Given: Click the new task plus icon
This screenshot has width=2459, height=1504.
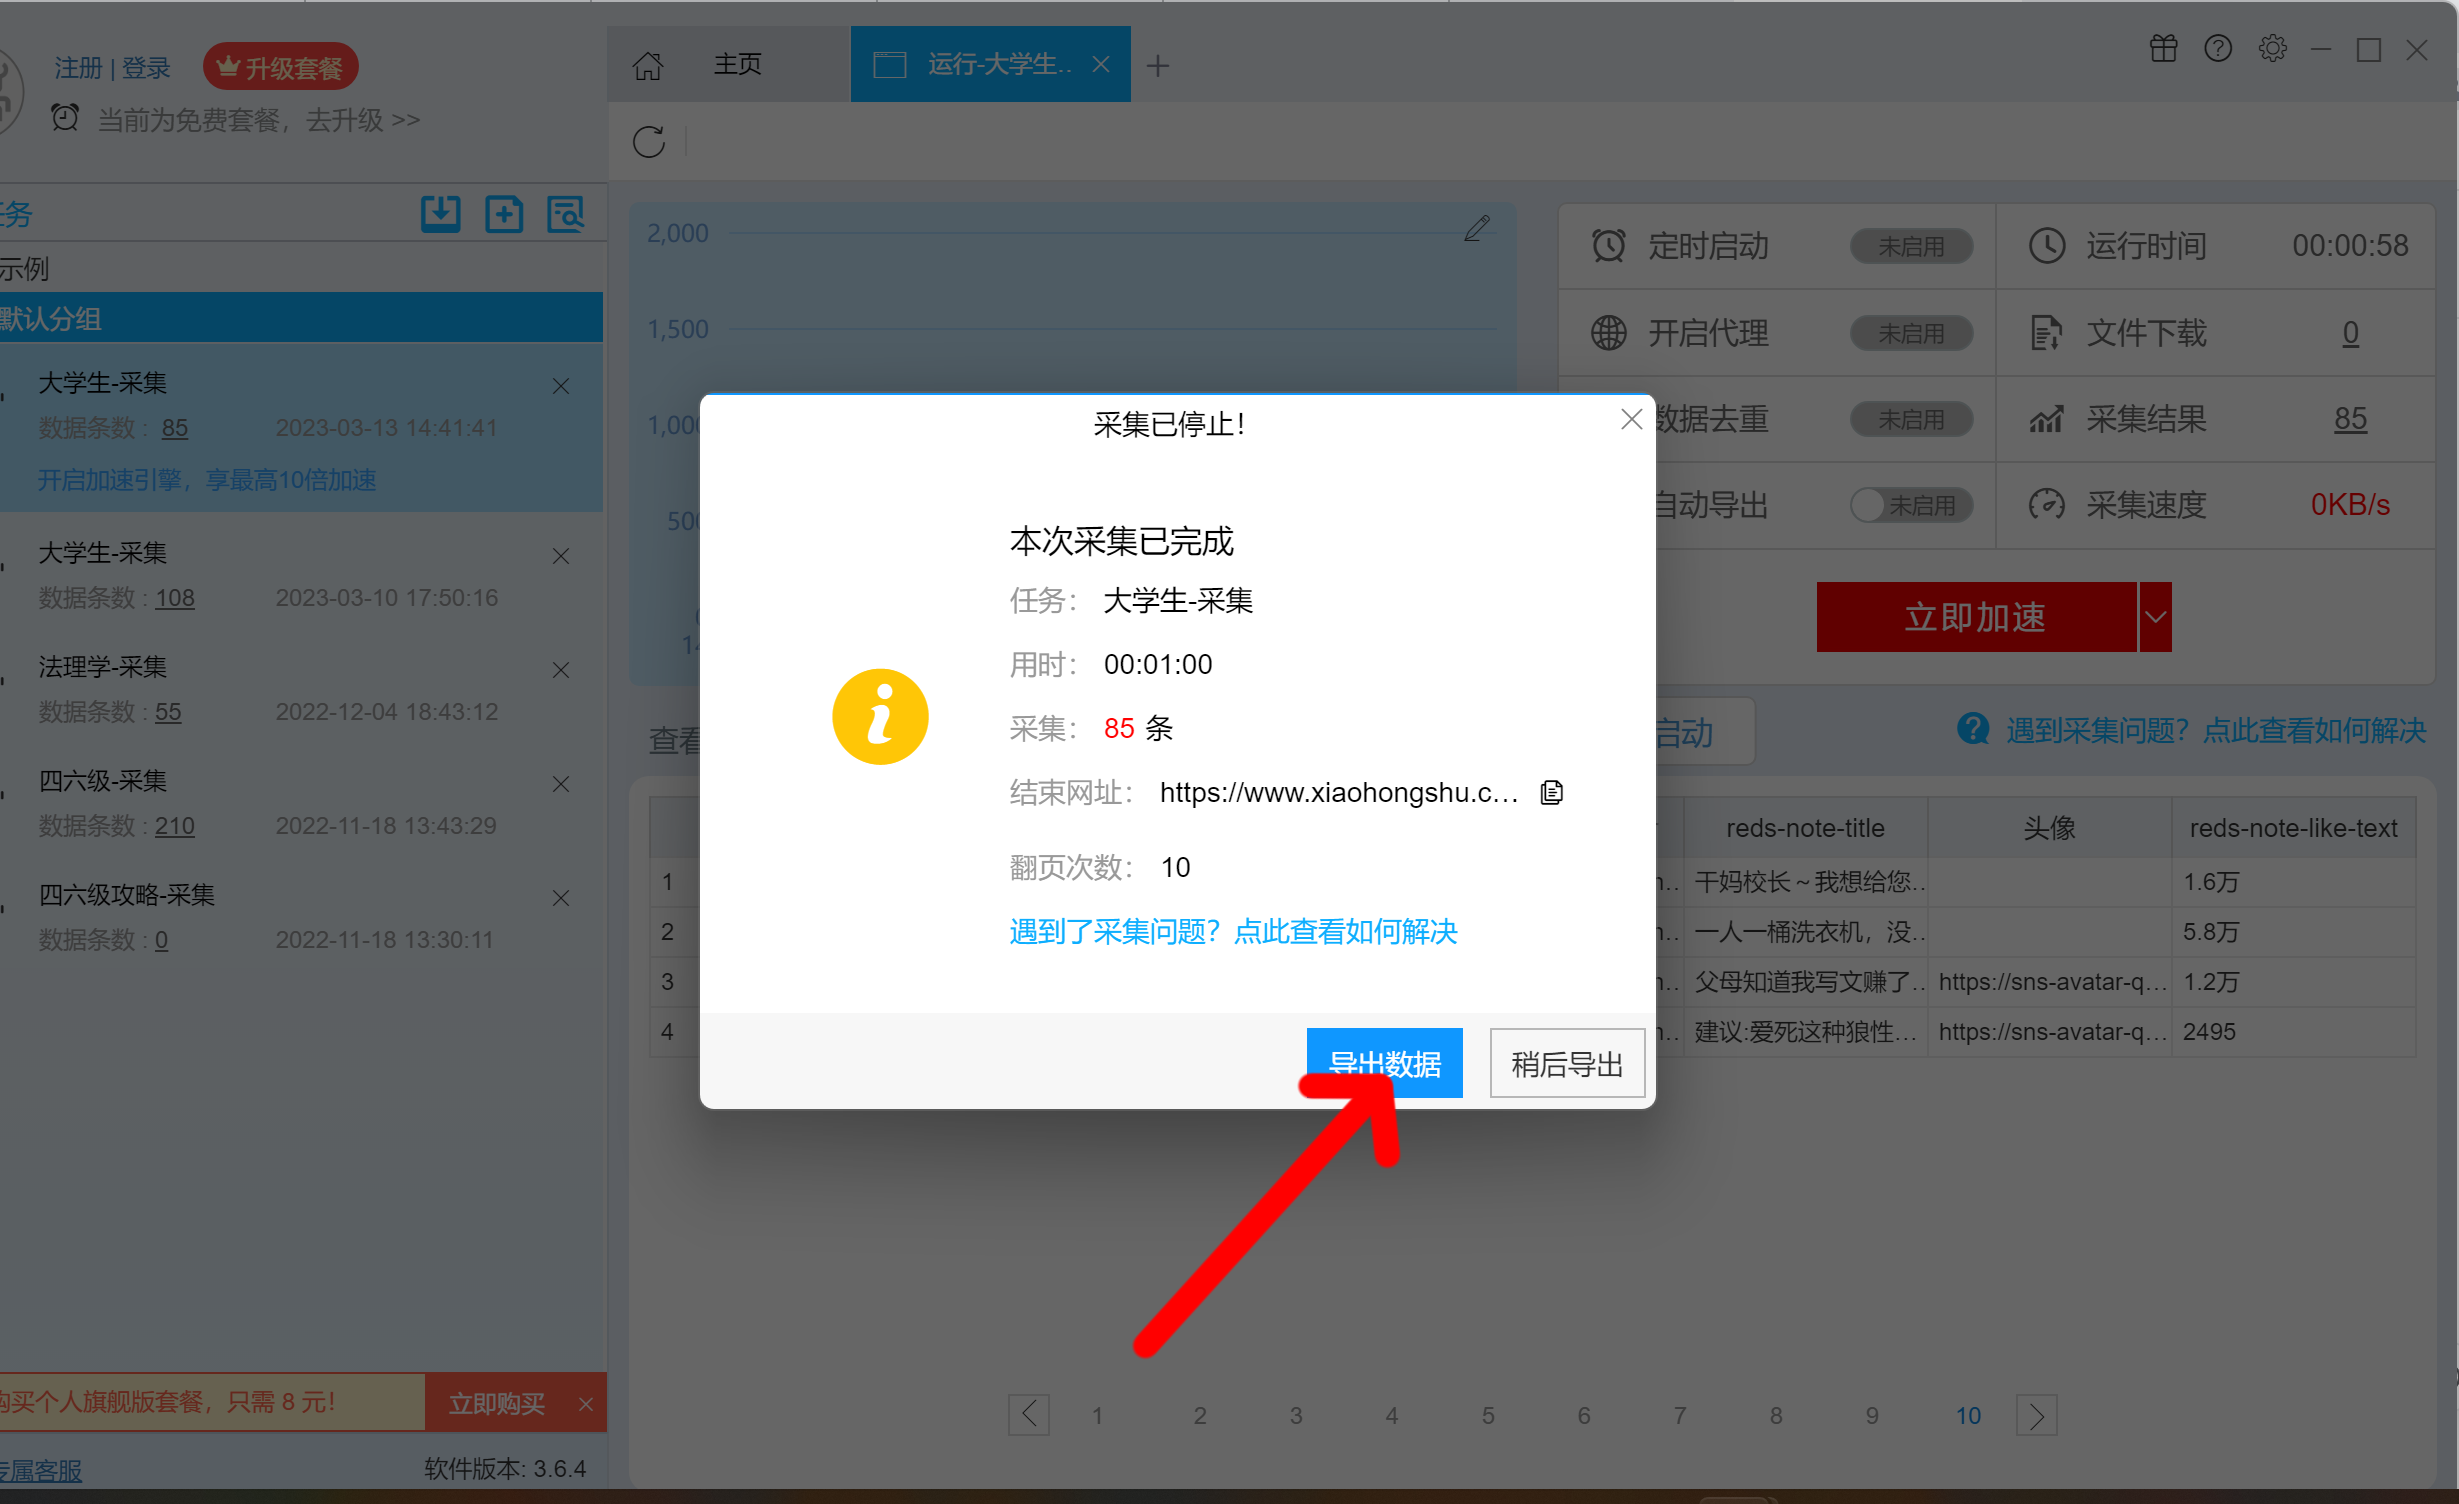Looking at the screenshot, I should (x=504, y=214).
